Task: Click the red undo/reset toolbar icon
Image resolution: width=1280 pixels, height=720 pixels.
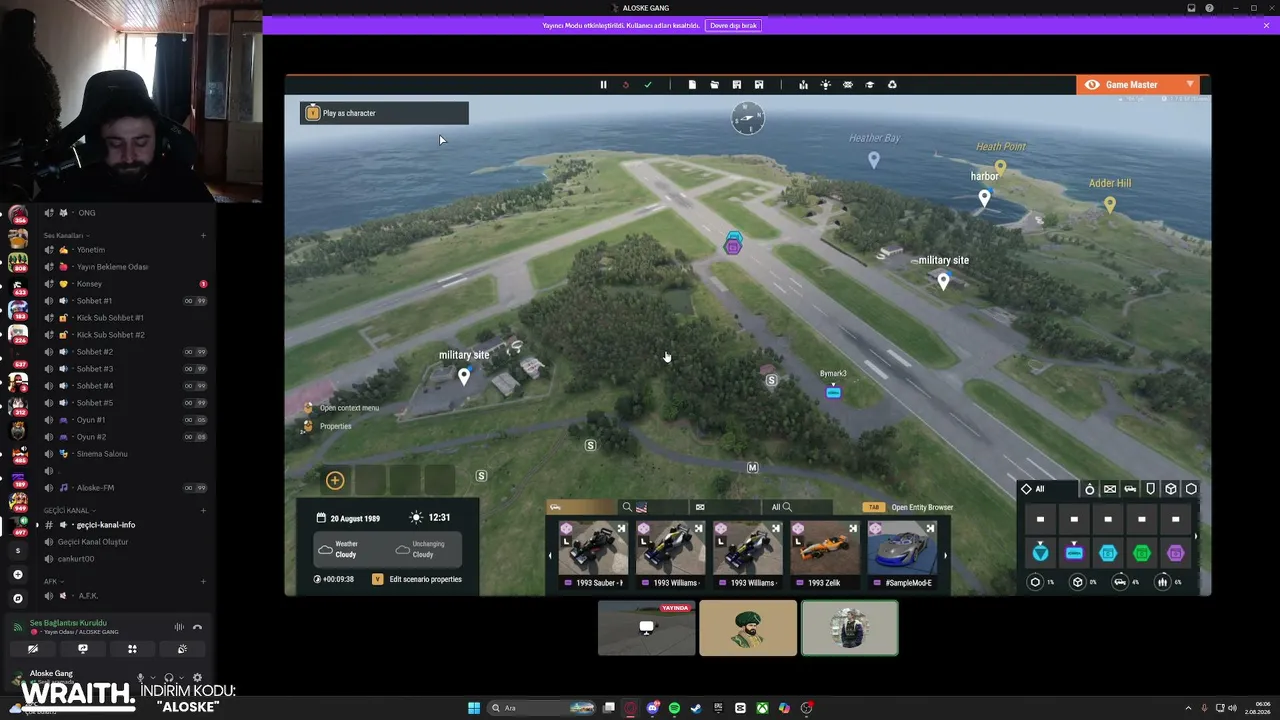Action: (626, 85)
